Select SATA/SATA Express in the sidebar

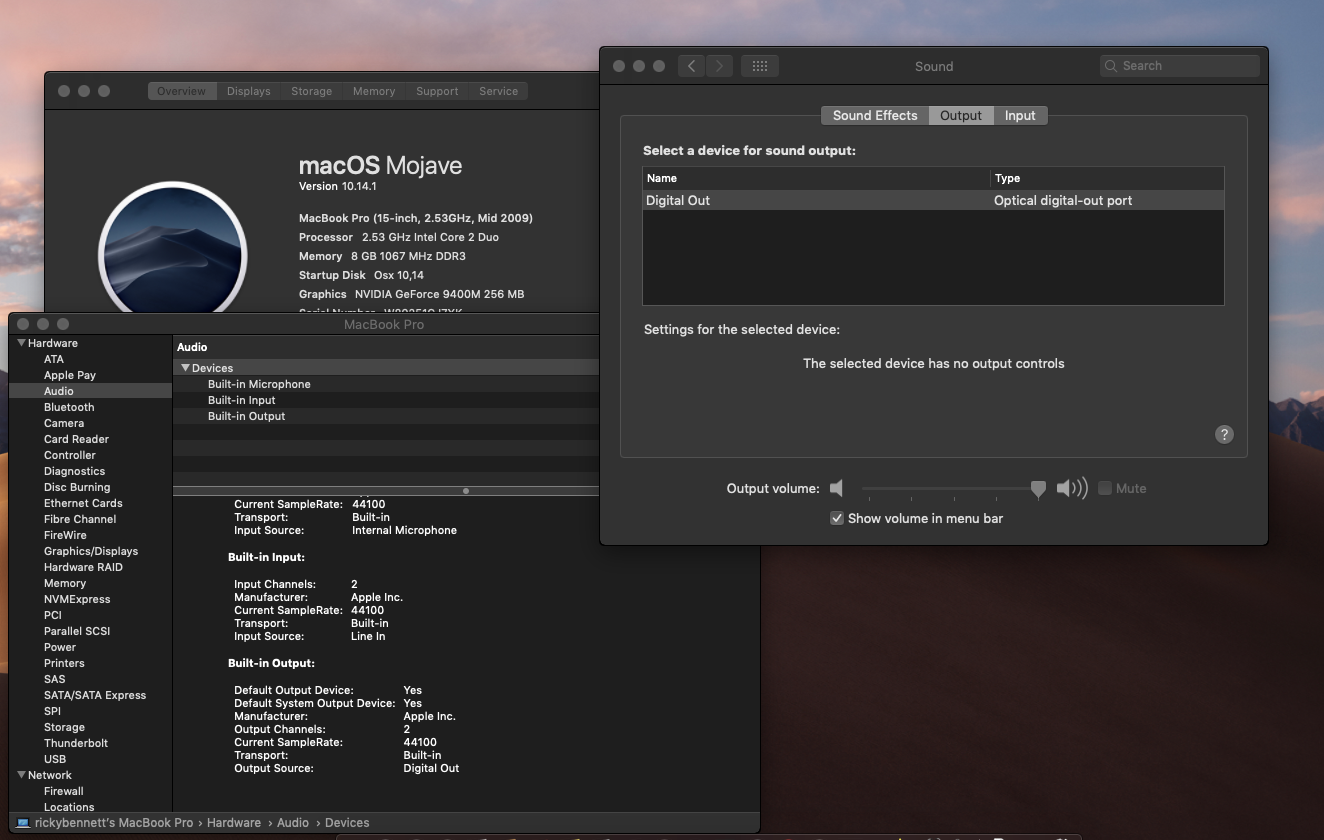[95, 695]
